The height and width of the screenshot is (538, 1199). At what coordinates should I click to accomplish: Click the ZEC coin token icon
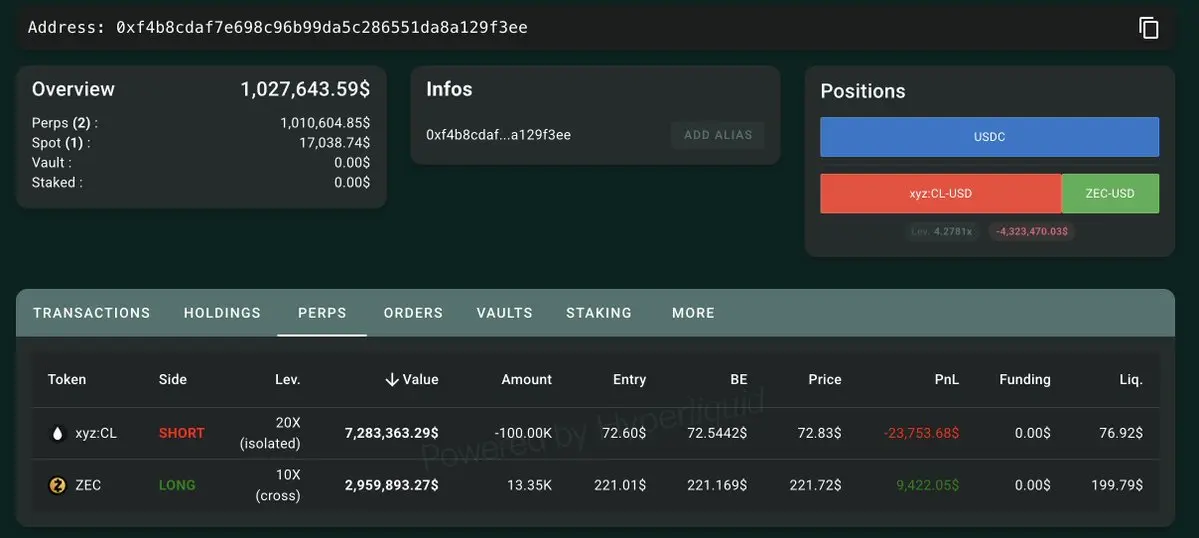tap(57, 485)
